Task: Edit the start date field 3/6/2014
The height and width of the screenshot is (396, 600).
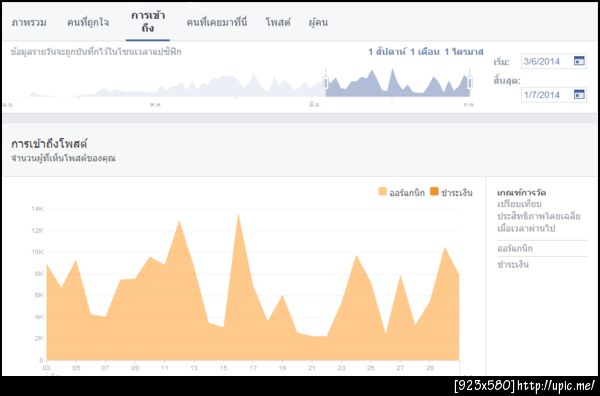Action: 553,61
